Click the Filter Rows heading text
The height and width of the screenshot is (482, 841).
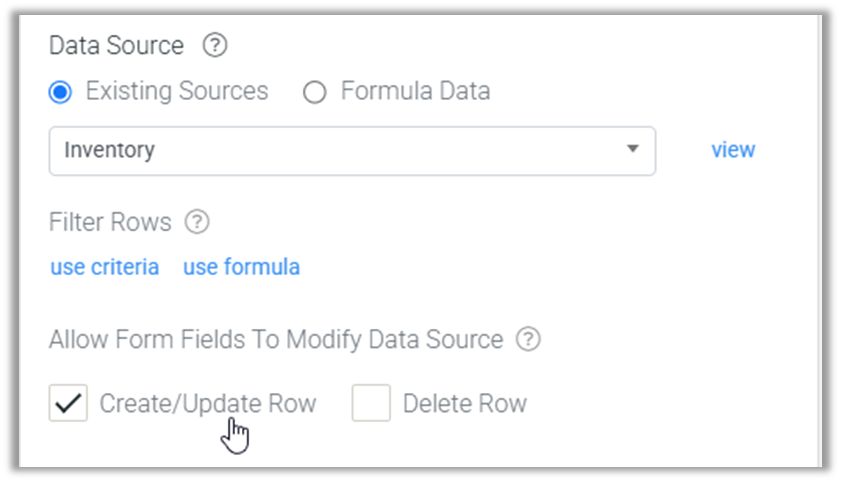[110, 222]
